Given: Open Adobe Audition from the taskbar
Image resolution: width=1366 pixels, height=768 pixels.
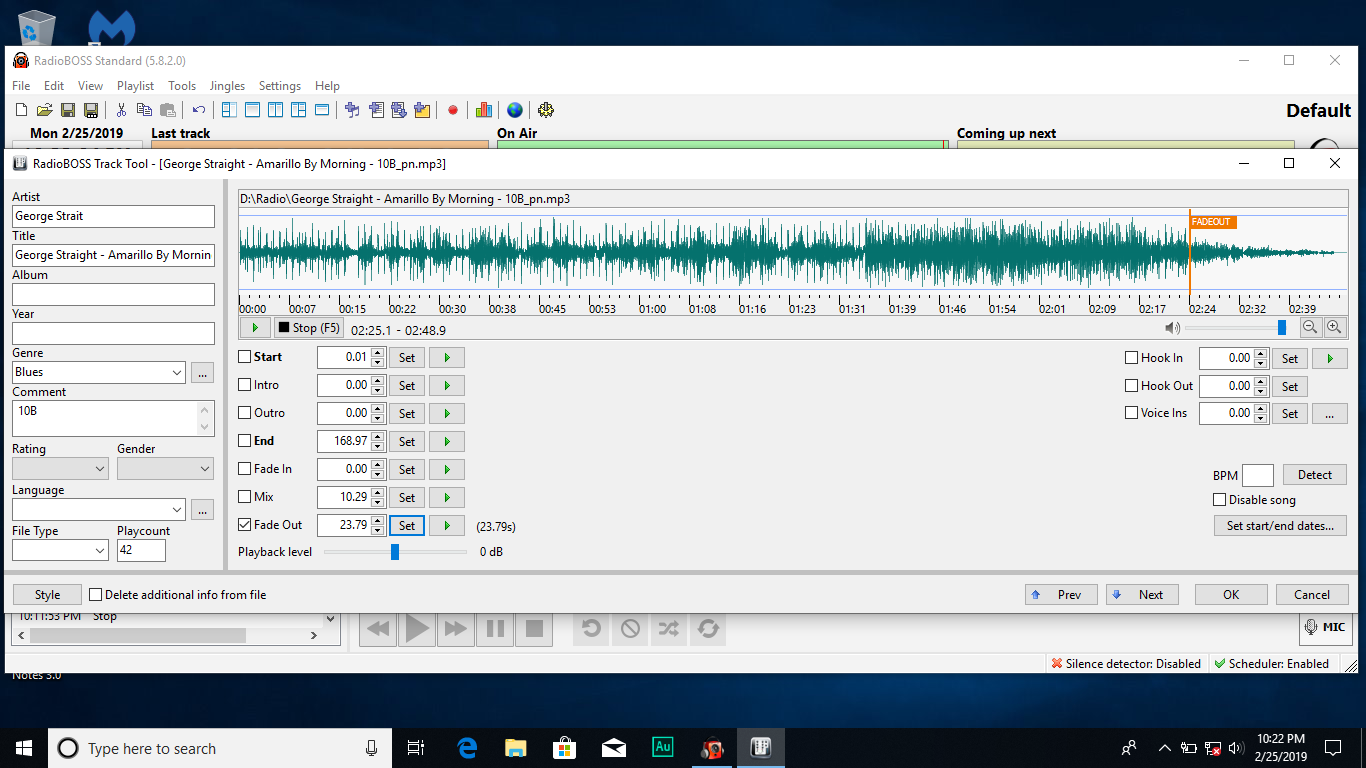Looking at the screenshot, I should click(x=663, y=747).
